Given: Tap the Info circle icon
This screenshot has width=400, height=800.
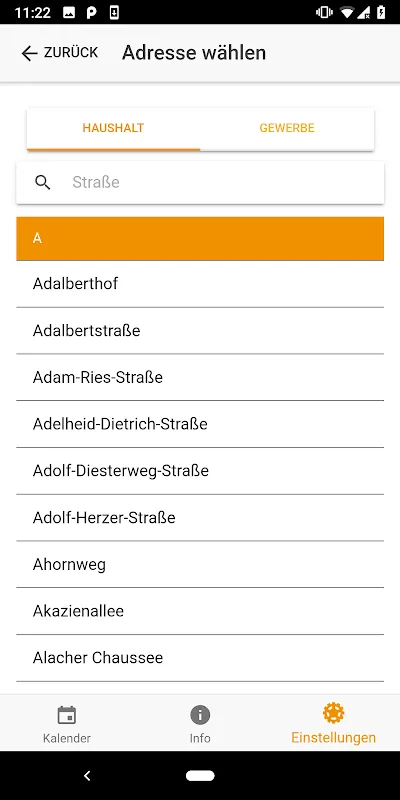Looking at the screenshot, I should (x=200, y=715).
